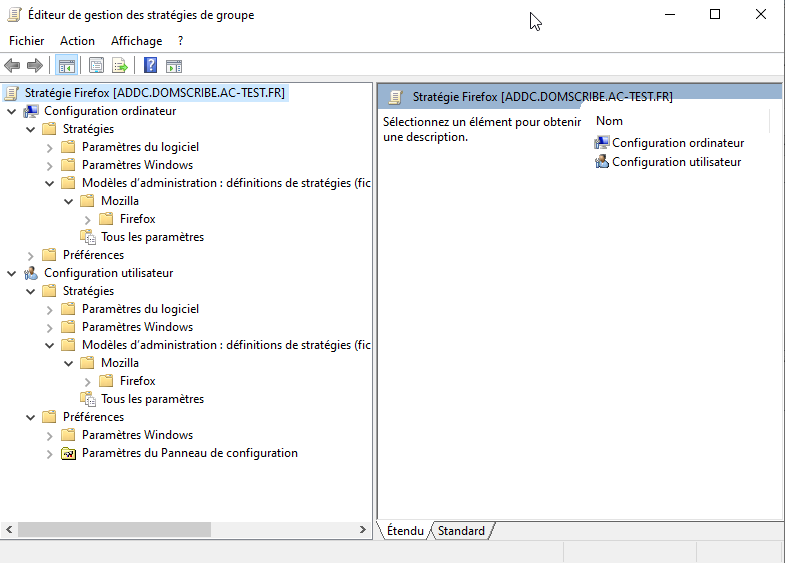785x563 pixels.
Task: Open the Action menu
Action: coord(77,41)
